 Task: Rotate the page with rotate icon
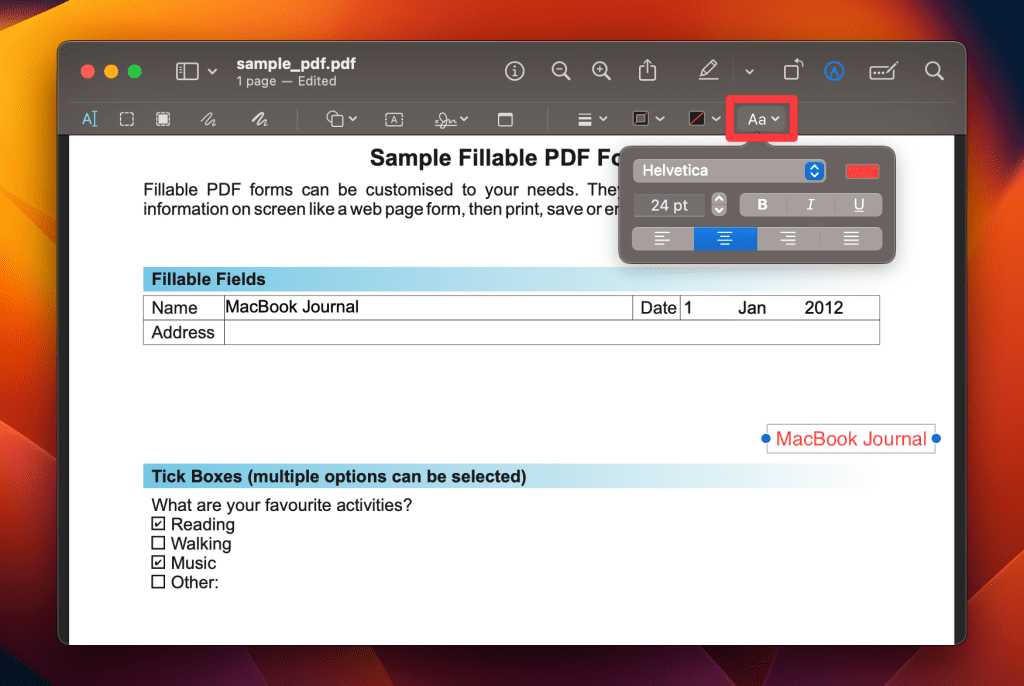click(x=792, y=71)
